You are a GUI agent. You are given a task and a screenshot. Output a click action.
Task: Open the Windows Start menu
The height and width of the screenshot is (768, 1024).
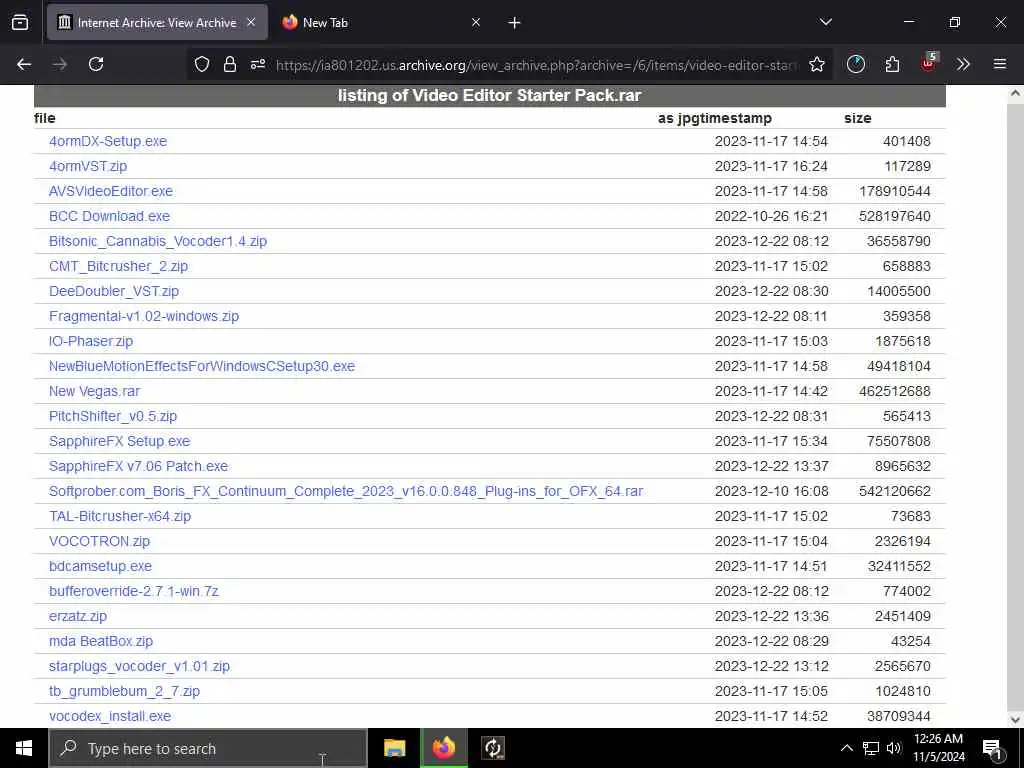click(x=24, y=748)
